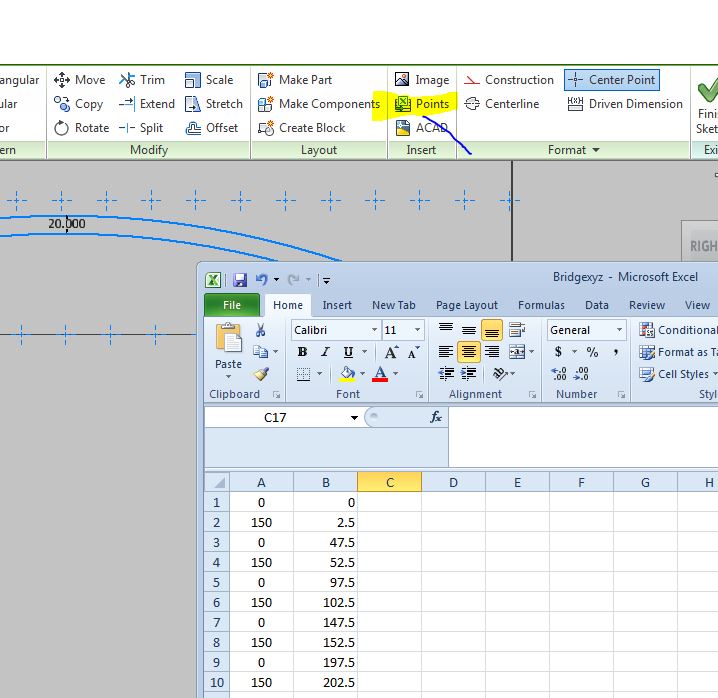Click Make Part in Layout panel

tap(294, 80)
